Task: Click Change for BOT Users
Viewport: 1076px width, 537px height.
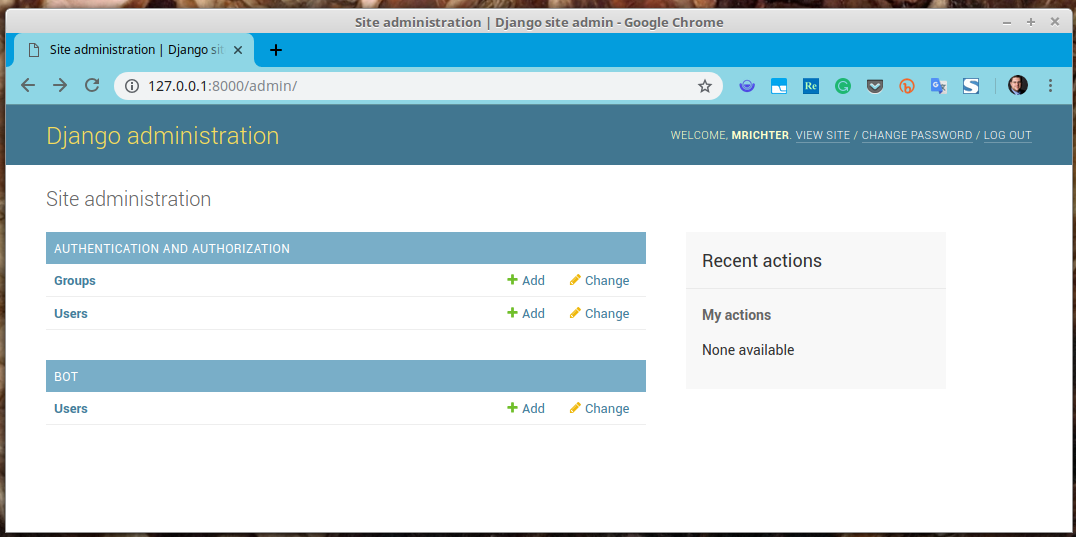Action: pos(599,409)
